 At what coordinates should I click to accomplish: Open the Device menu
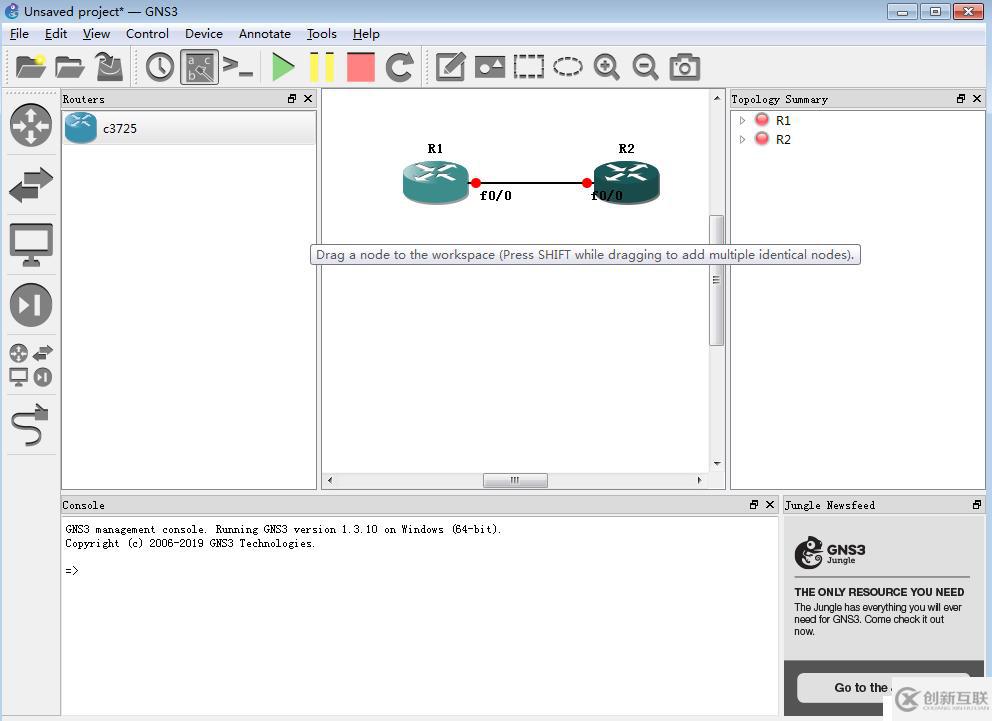click(x=203, y=34)
